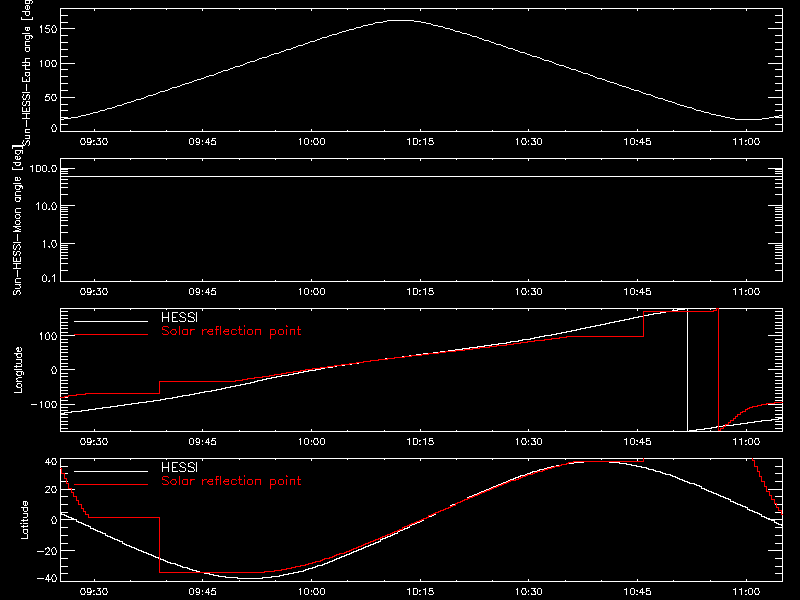
Task: Click 09:30 time label under Longitude plot
Action: (x=94, y=442)
